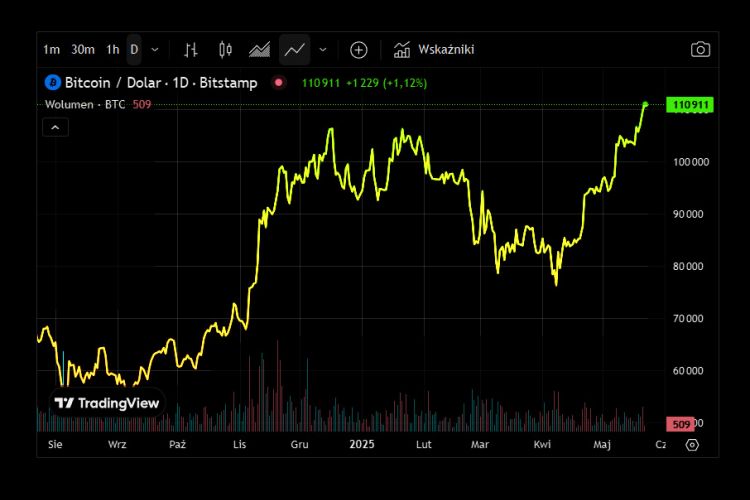
Task: Select the 1h timeframe
Action: coord(113,49)
